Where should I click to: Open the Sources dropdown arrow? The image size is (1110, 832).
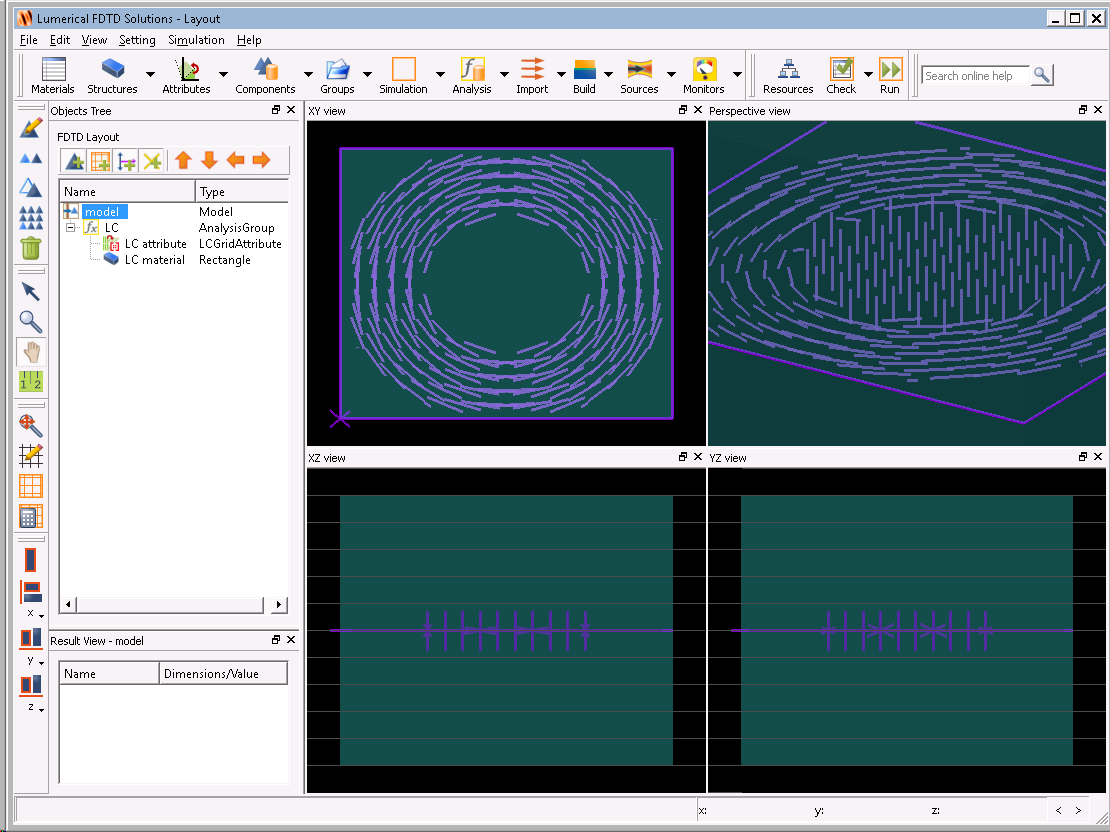tap(671, 74)
